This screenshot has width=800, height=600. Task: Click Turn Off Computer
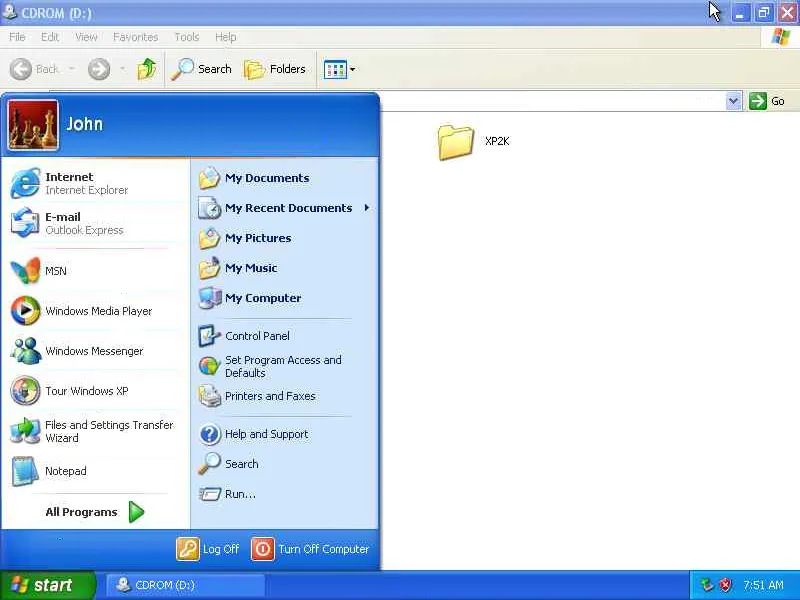point(310,549)
